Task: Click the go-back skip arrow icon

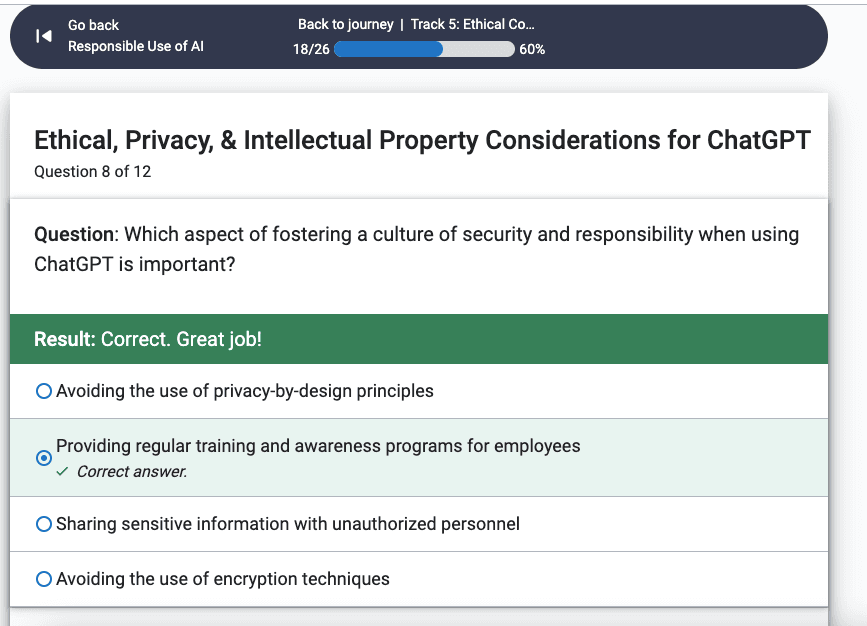Action: (x=44, y=36)
